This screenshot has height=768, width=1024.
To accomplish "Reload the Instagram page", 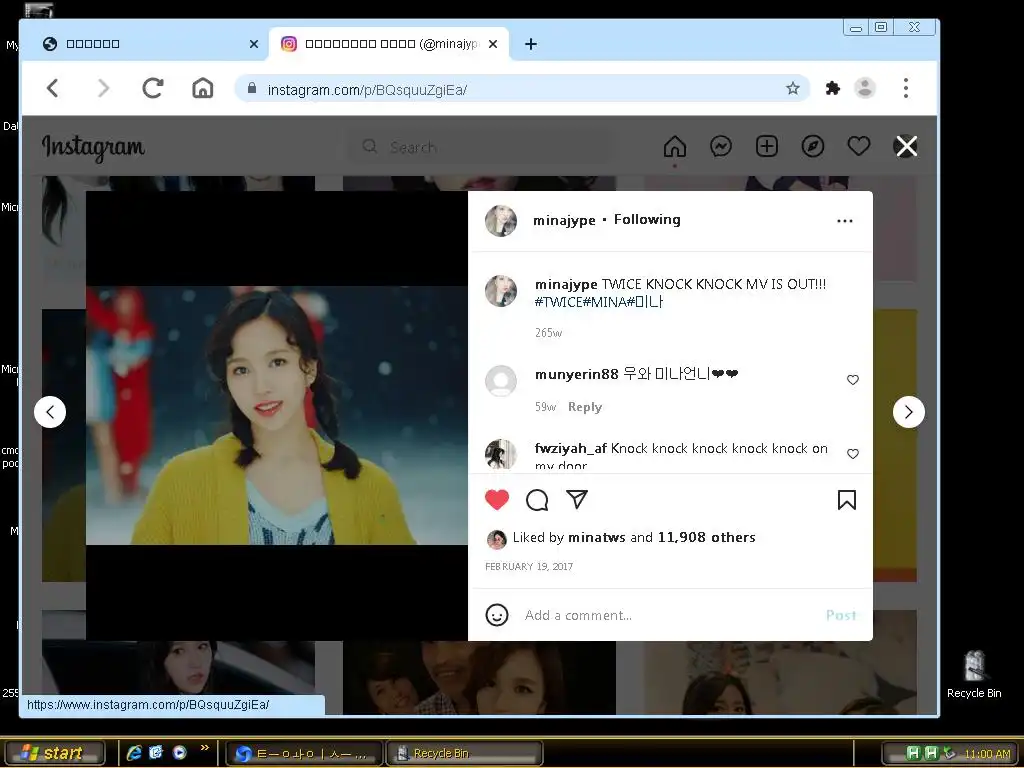I will (x=153, y=88).
